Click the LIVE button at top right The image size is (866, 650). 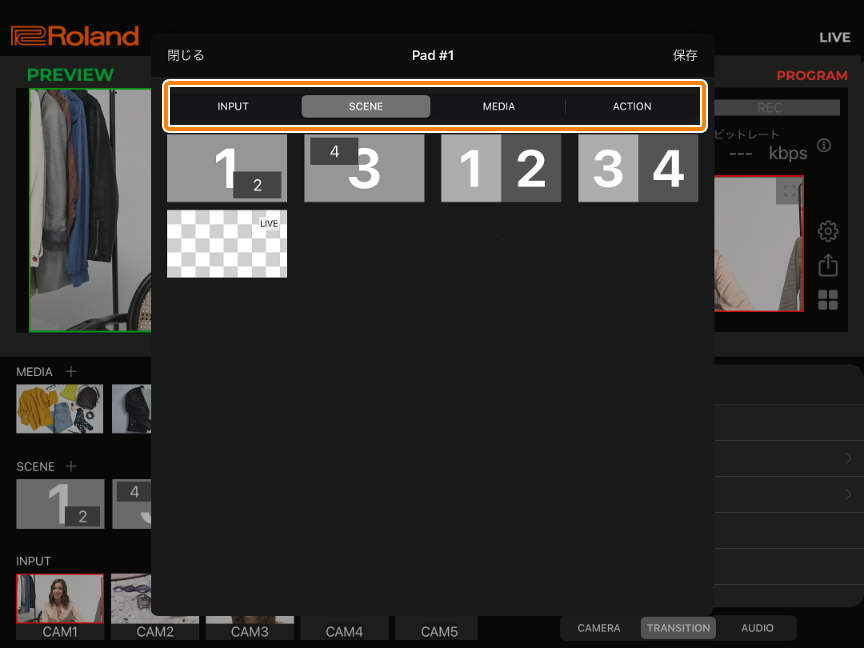coord(835,37)
